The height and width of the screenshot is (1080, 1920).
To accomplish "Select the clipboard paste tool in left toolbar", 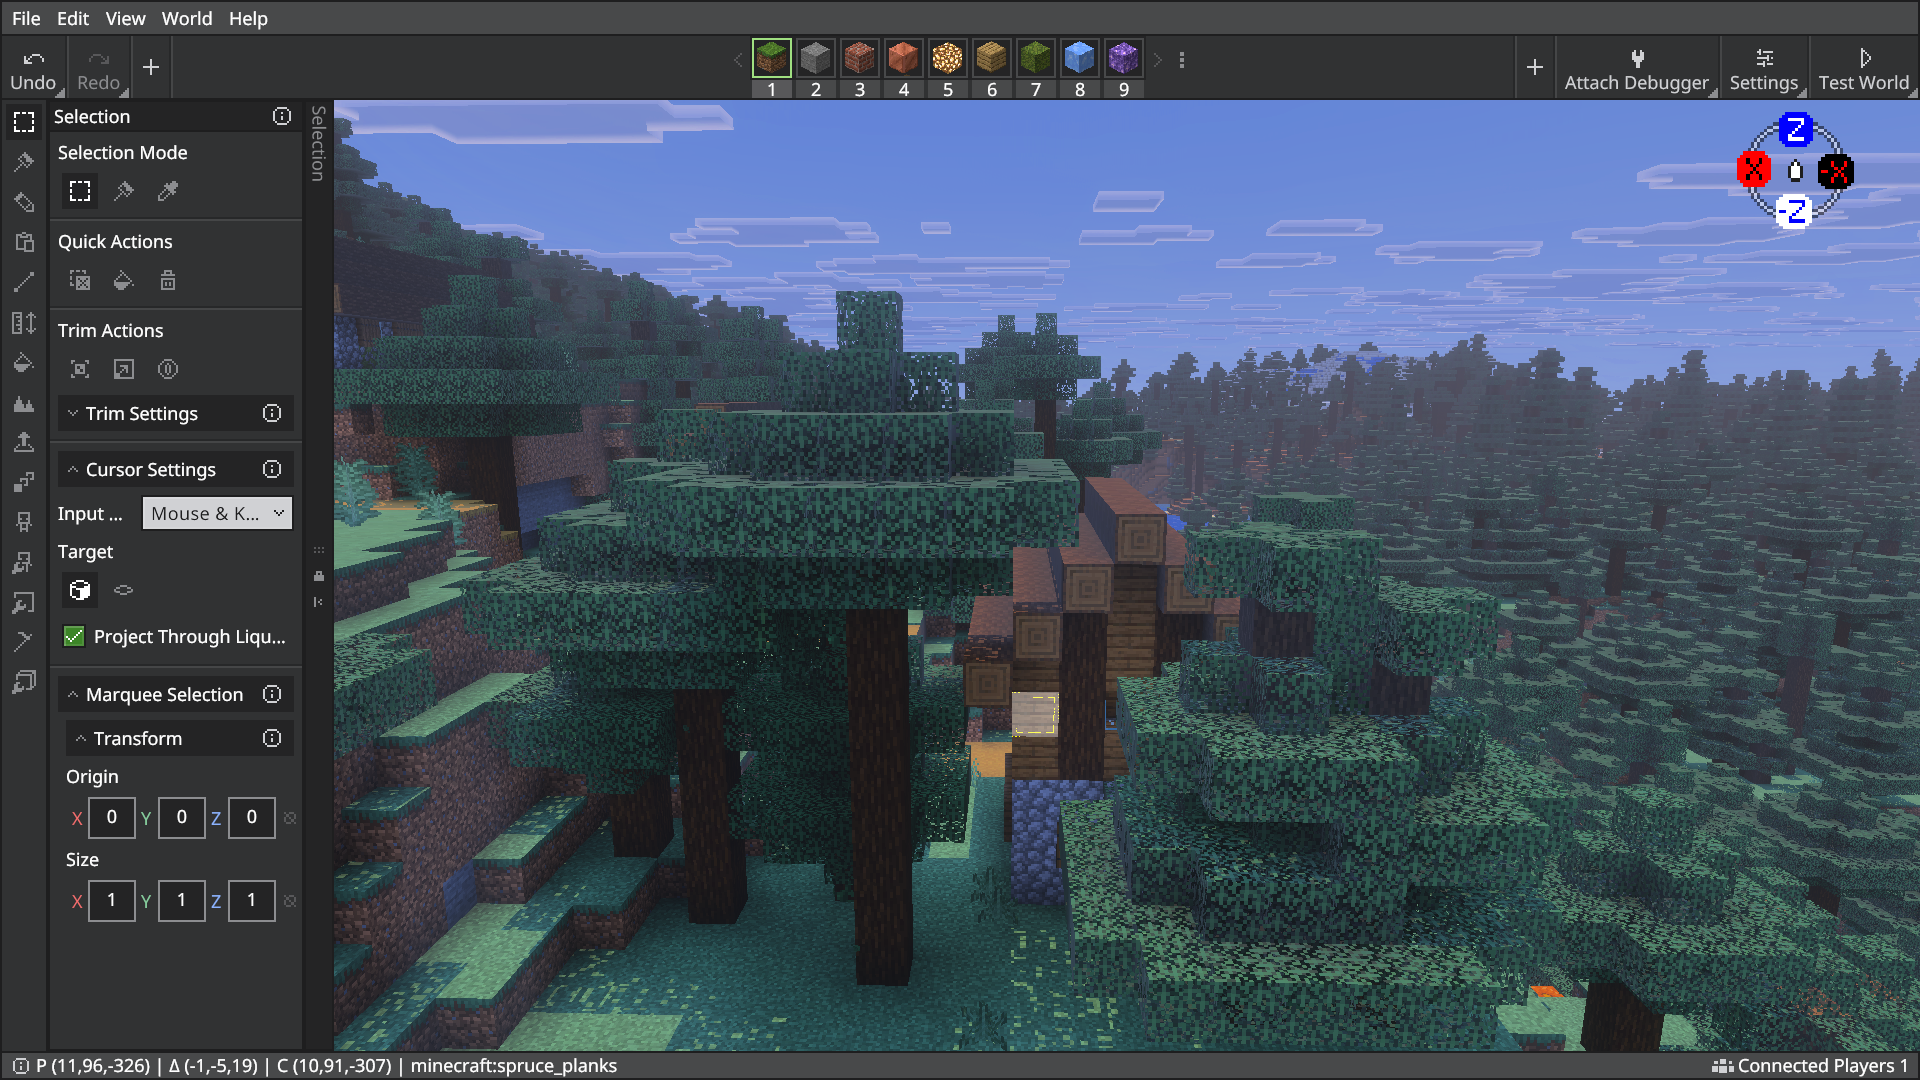I will click(x=24, y=242).
